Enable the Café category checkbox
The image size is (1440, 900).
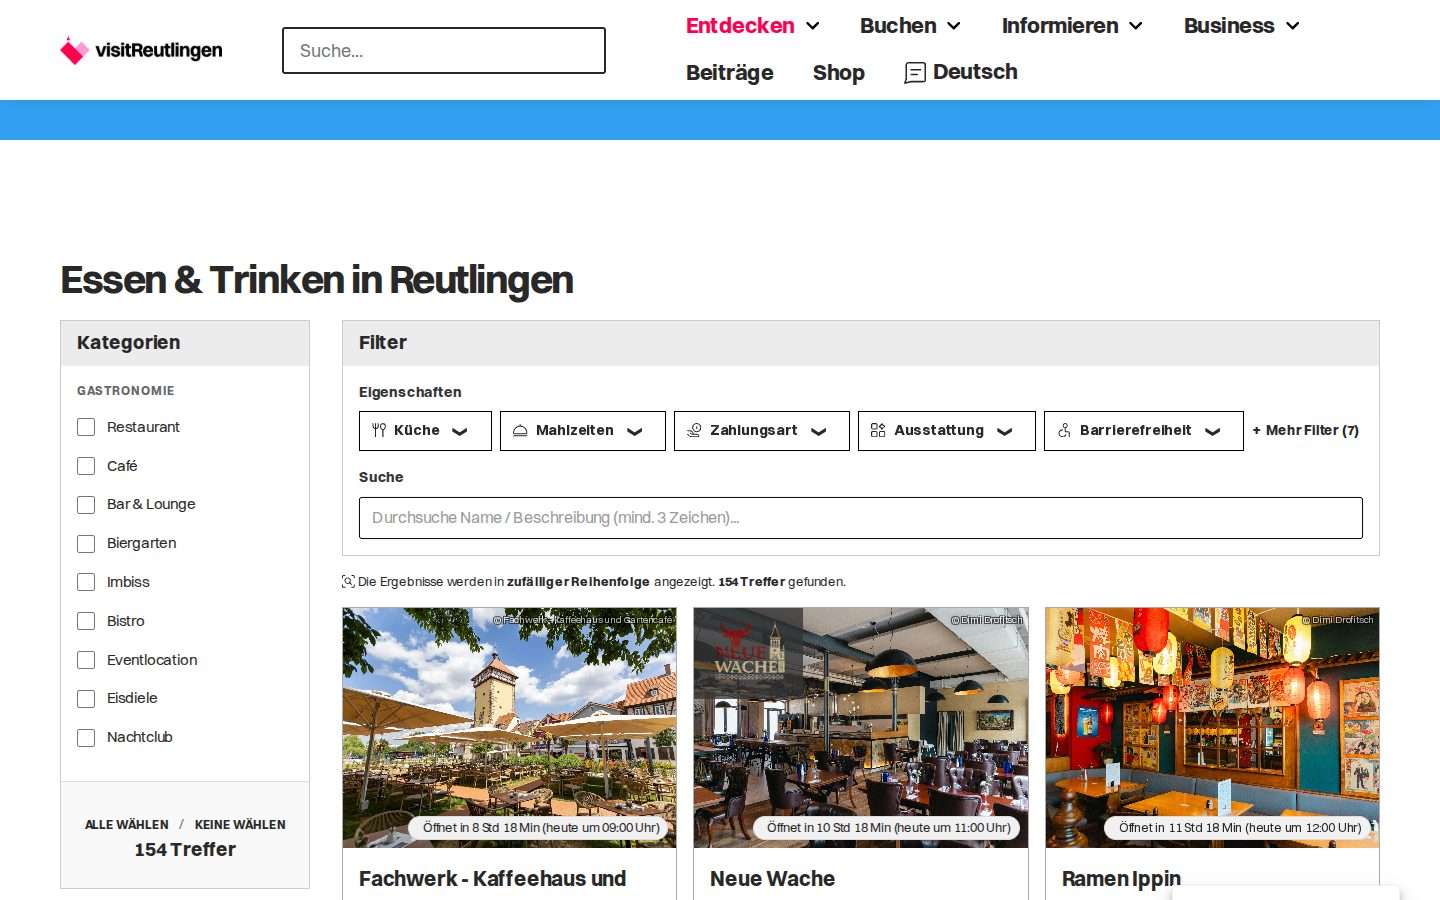pos(86,466)
